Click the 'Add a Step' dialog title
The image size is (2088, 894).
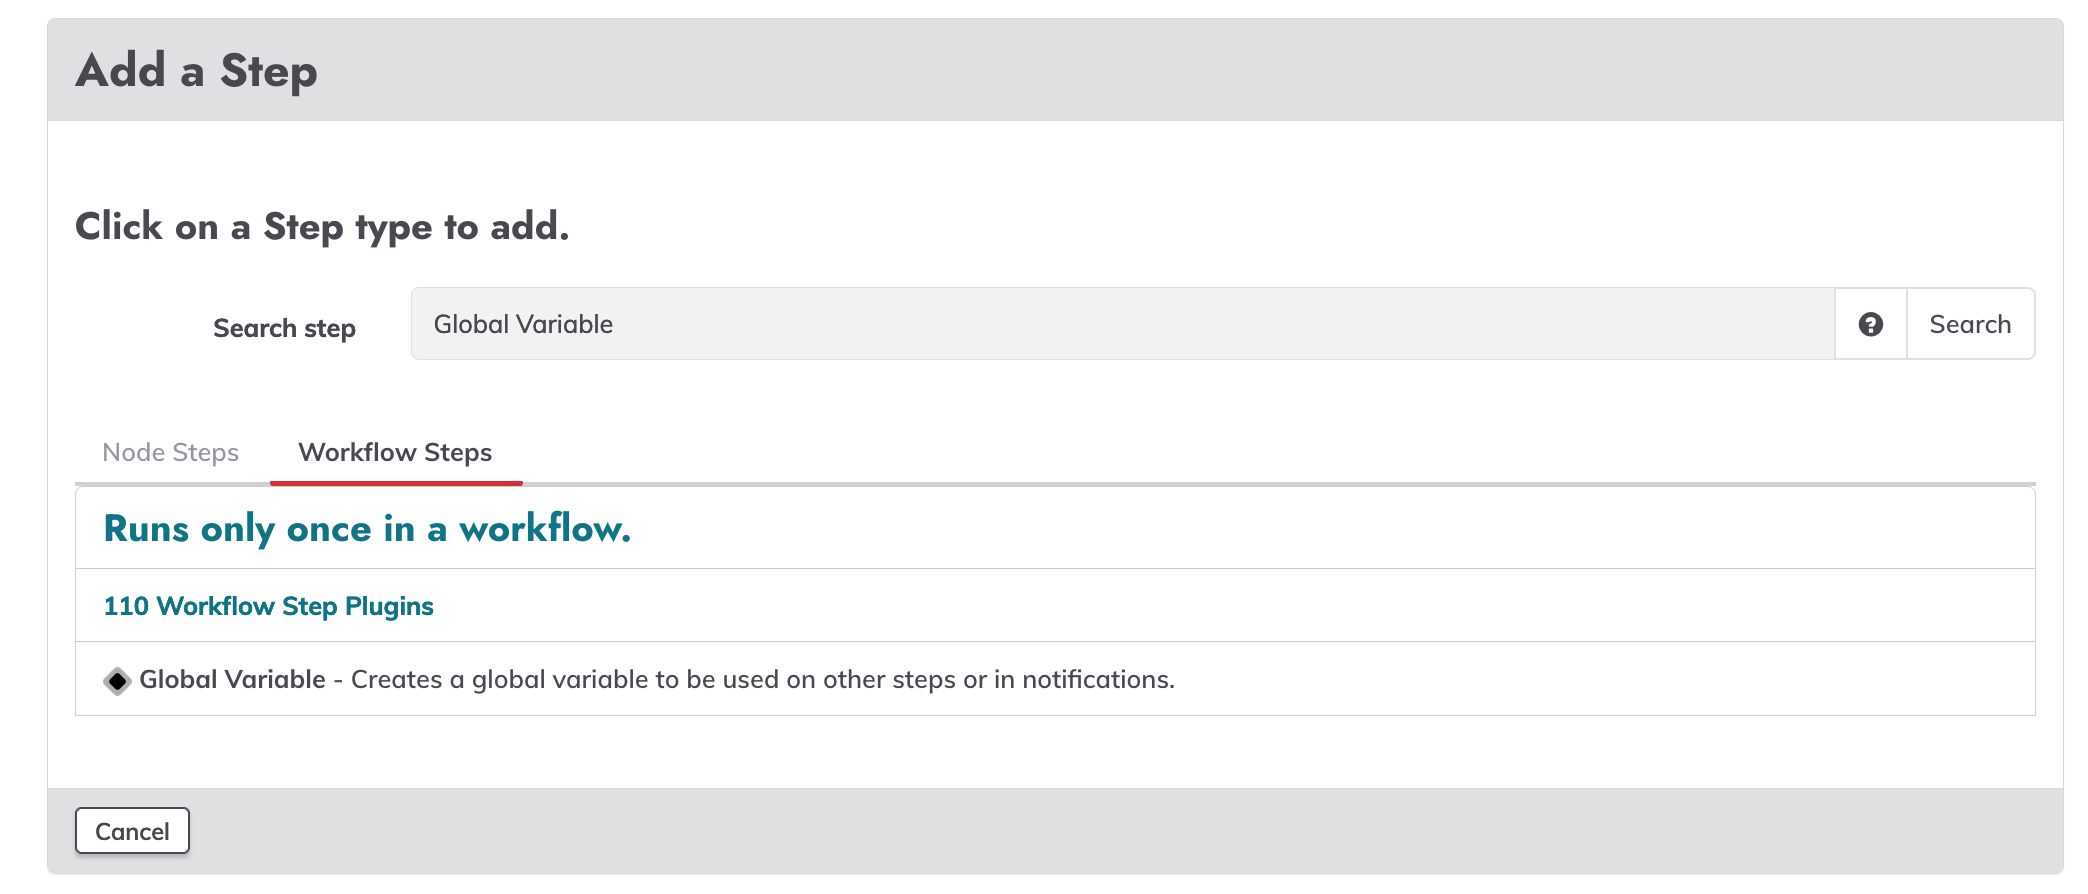coord(196,71)
